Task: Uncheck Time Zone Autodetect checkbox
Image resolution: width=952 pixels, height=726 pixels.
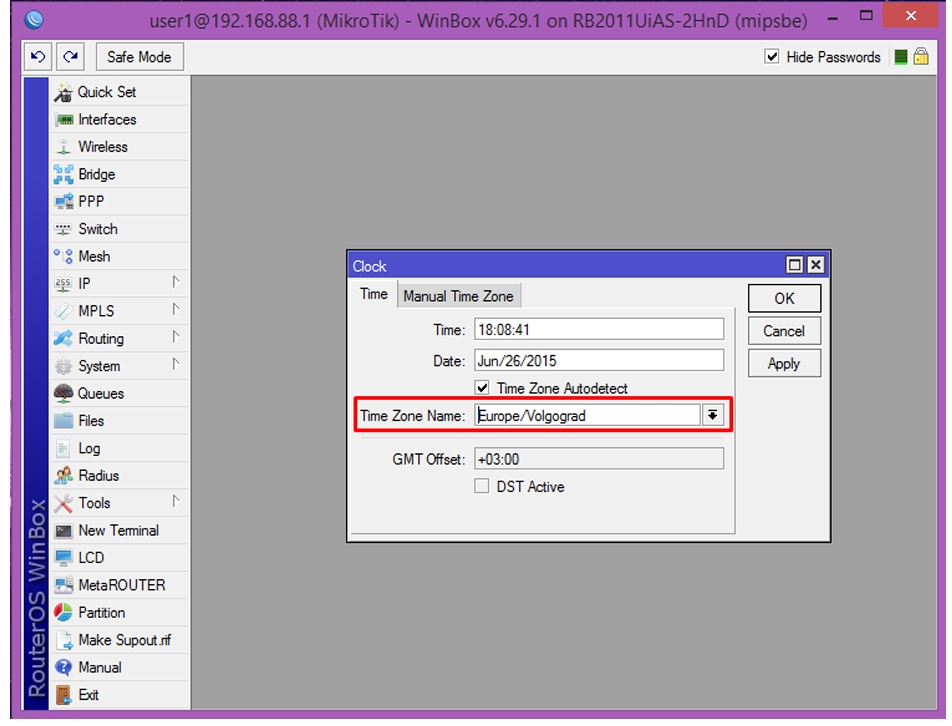Action: tap(482, 388)
